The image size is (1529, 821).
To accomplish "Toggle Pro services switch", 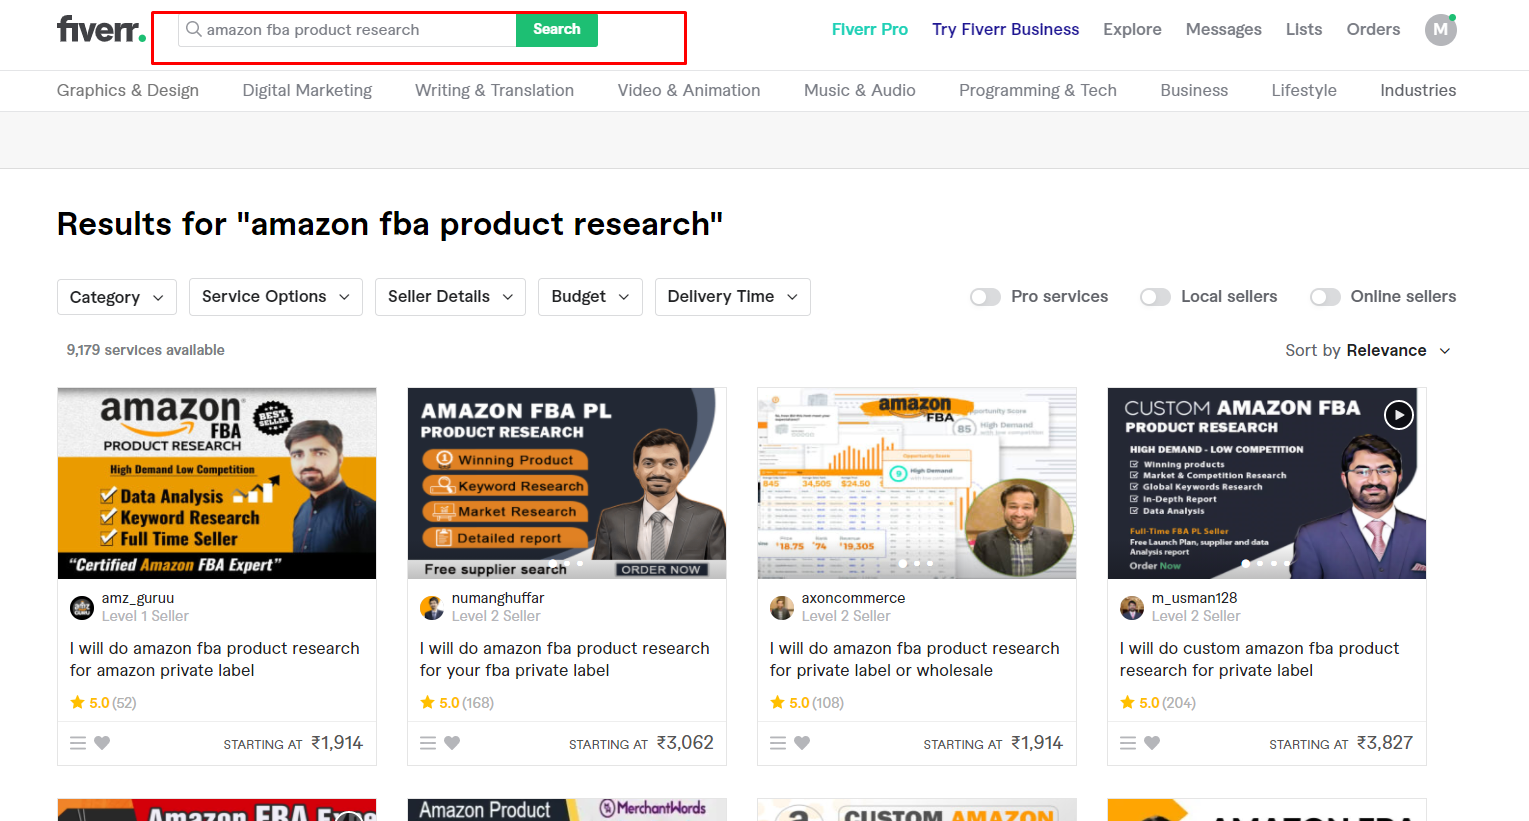I will [x=985, y=297].
